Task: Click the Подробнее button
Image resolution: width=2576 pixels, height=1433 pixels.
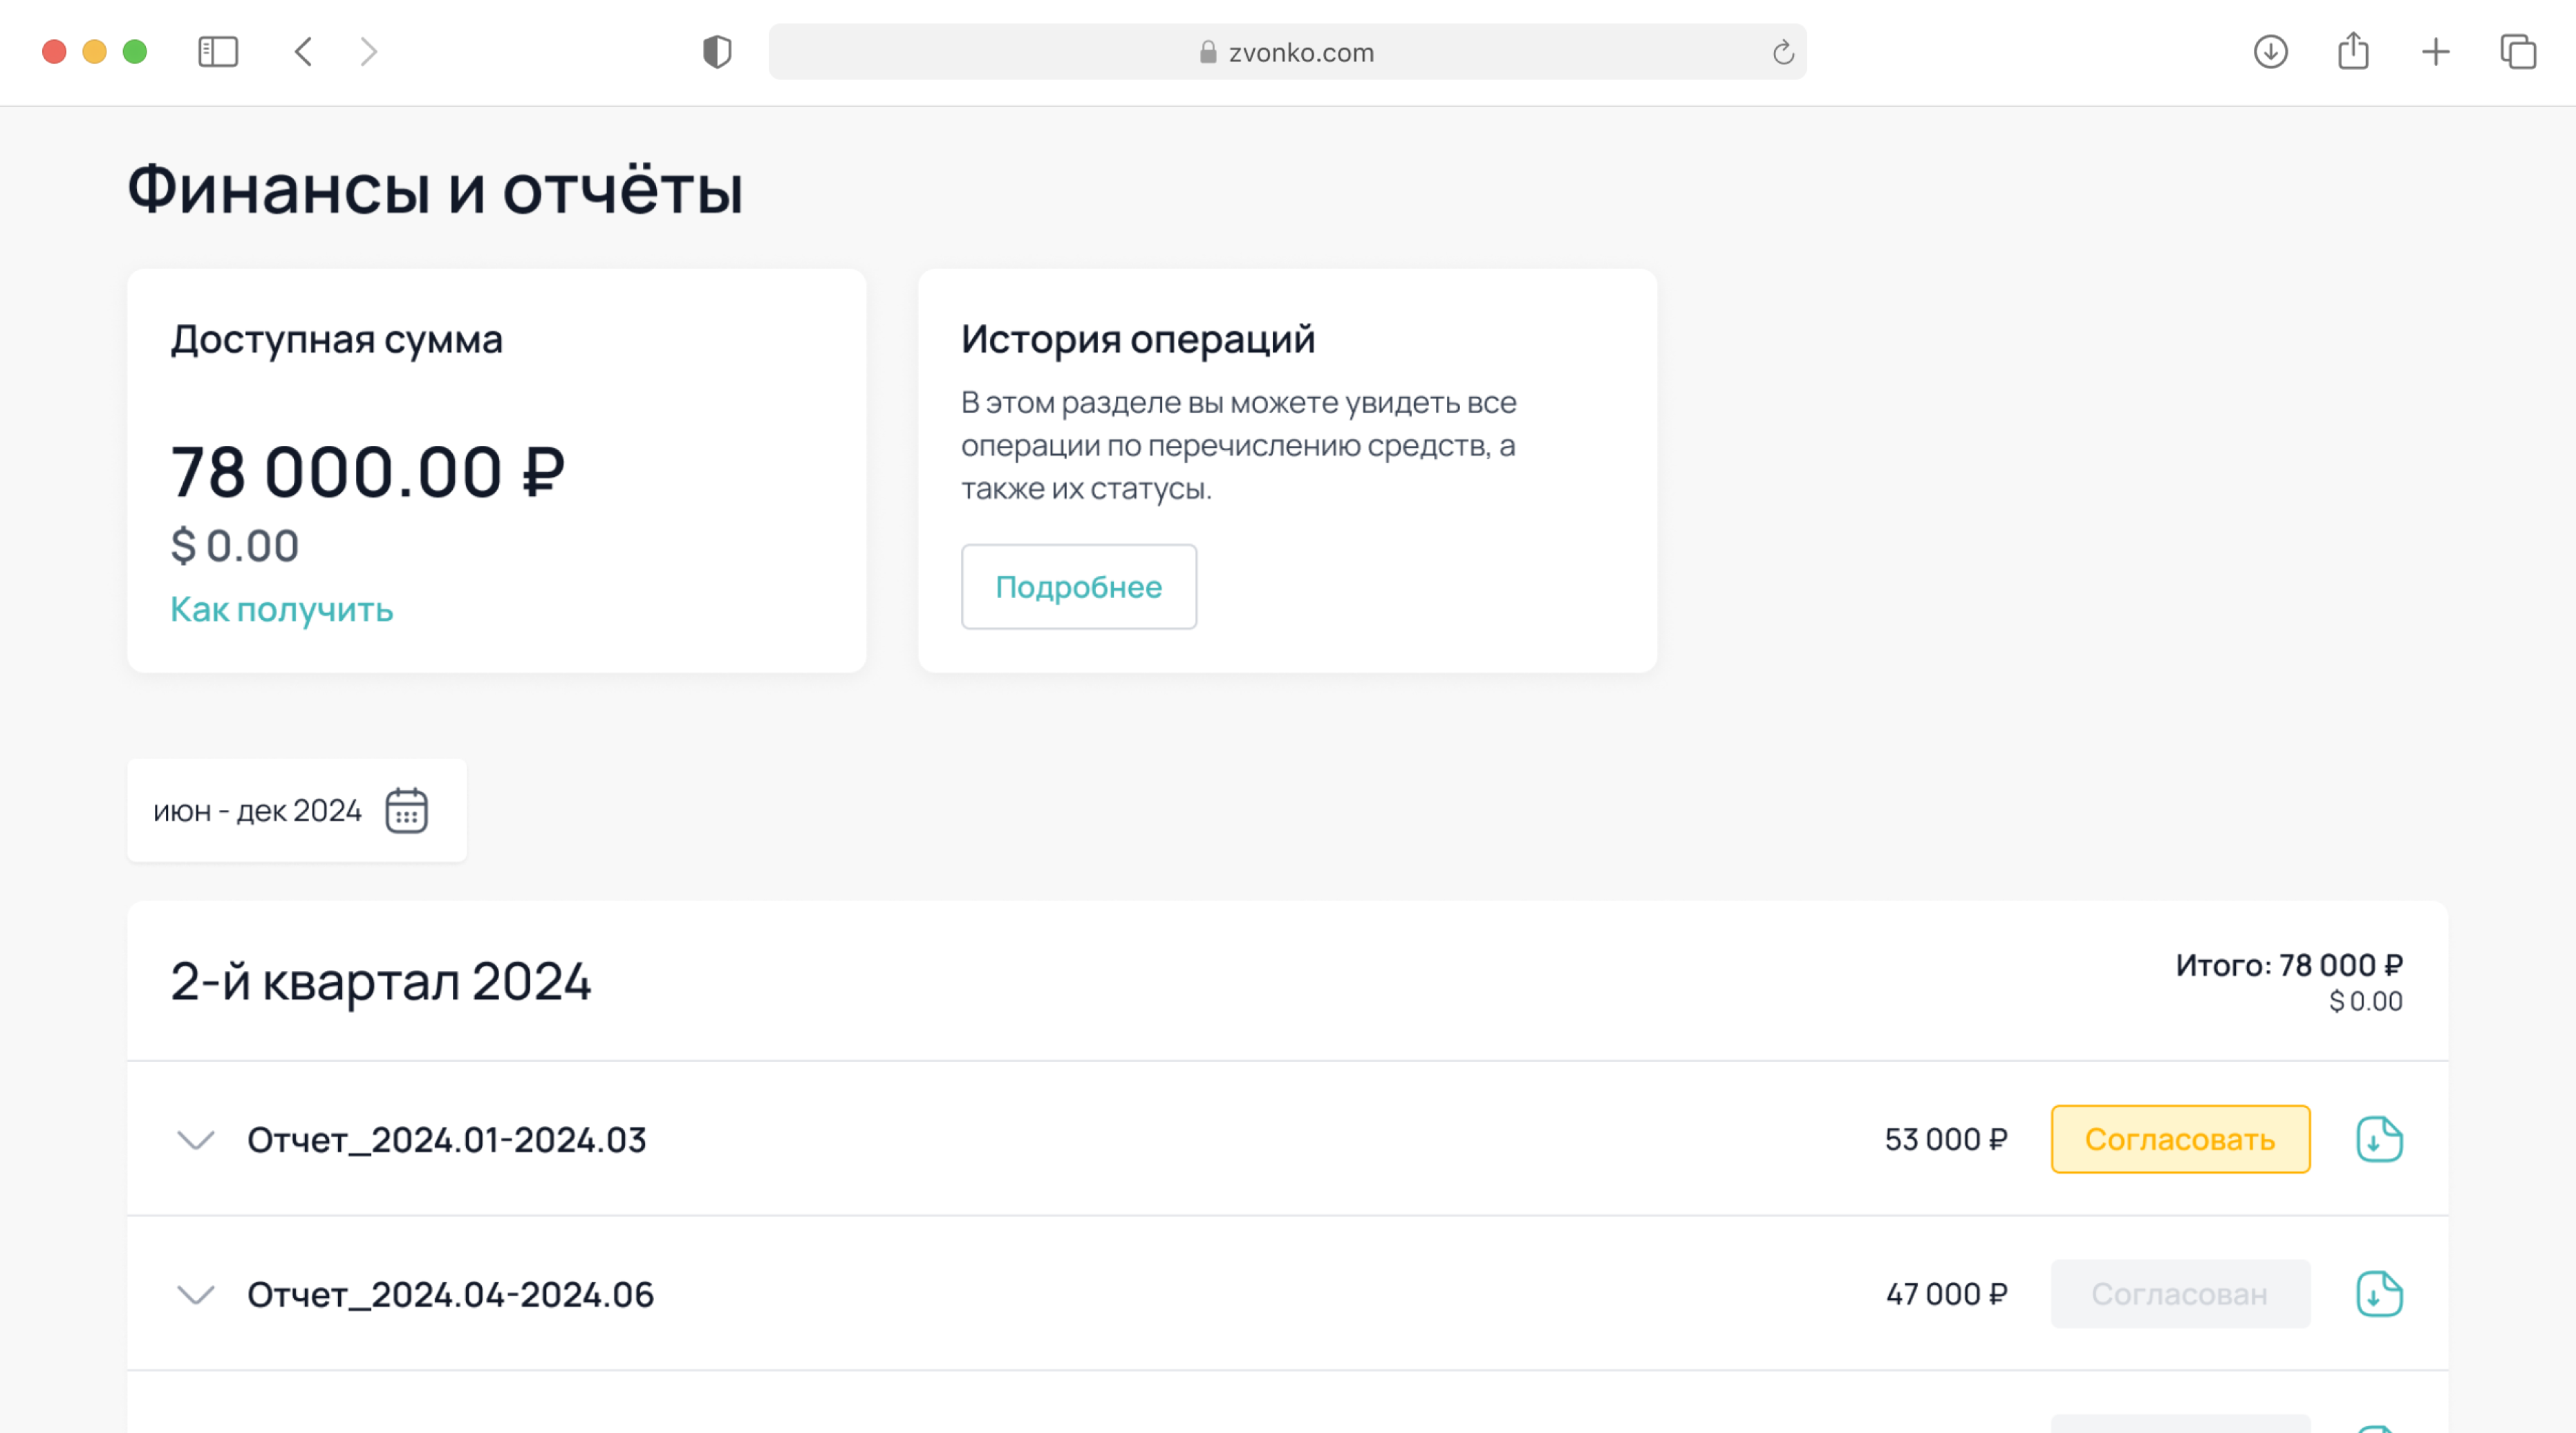Action: coord(1078,587)
